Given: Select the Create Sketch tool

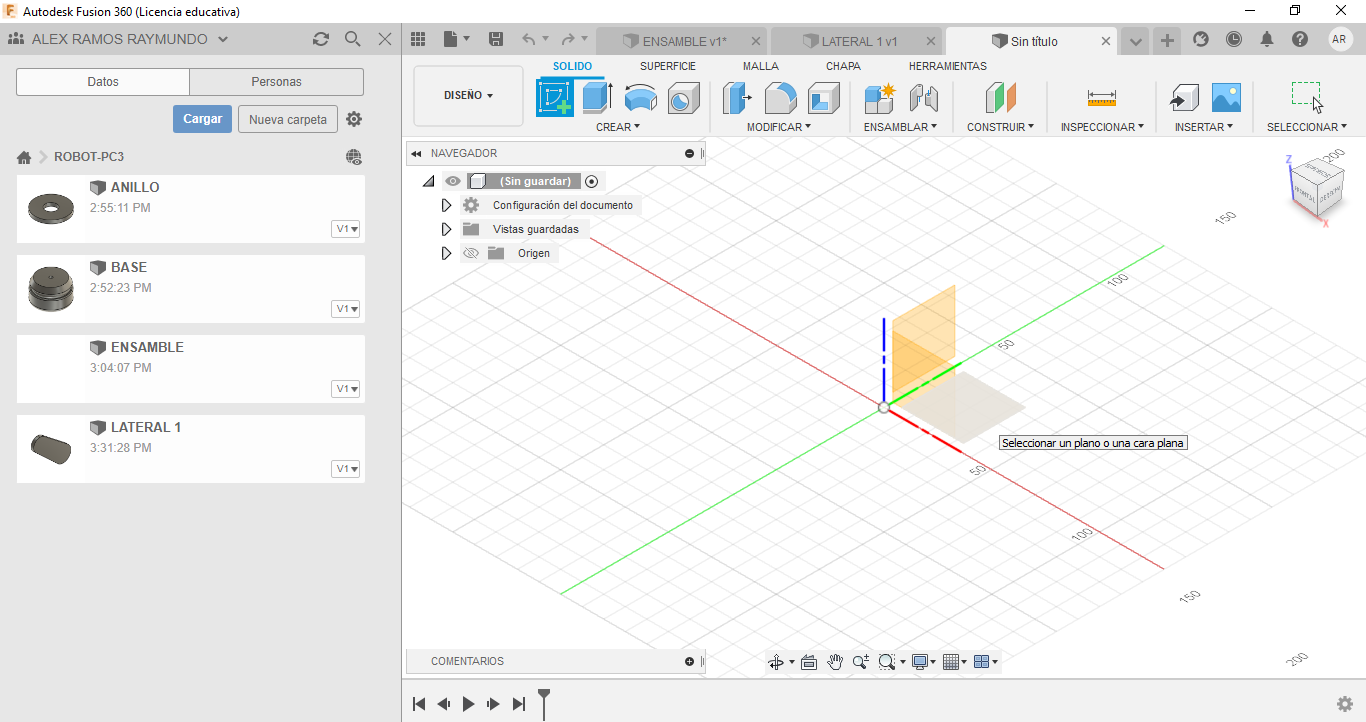Looking at the screenshot, I should tap(555, 98).
